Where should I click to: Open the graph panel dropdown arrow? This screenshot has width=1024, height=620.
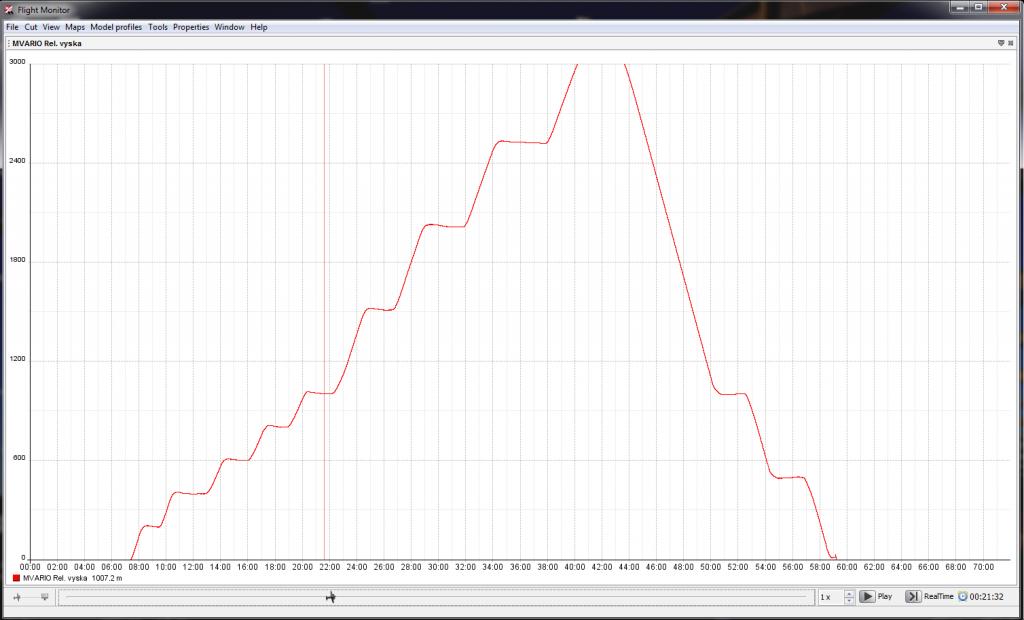[x=1001, y=44]
